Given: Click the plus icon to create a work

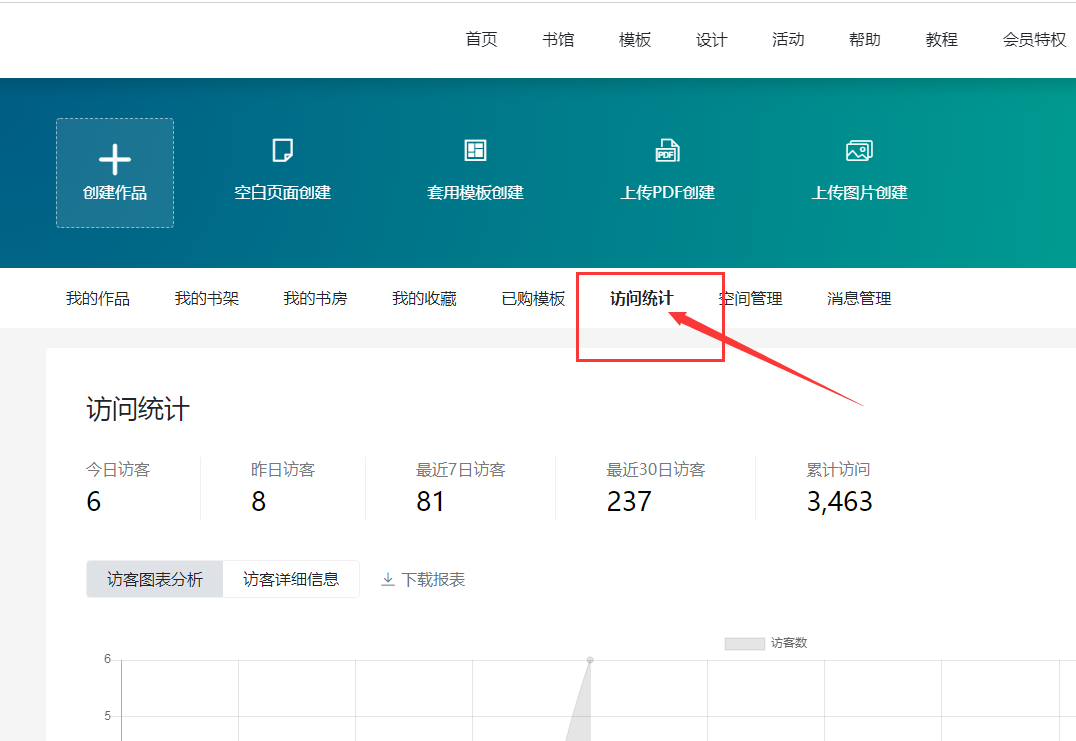Looking at the screenshot, I should (115, 160).
